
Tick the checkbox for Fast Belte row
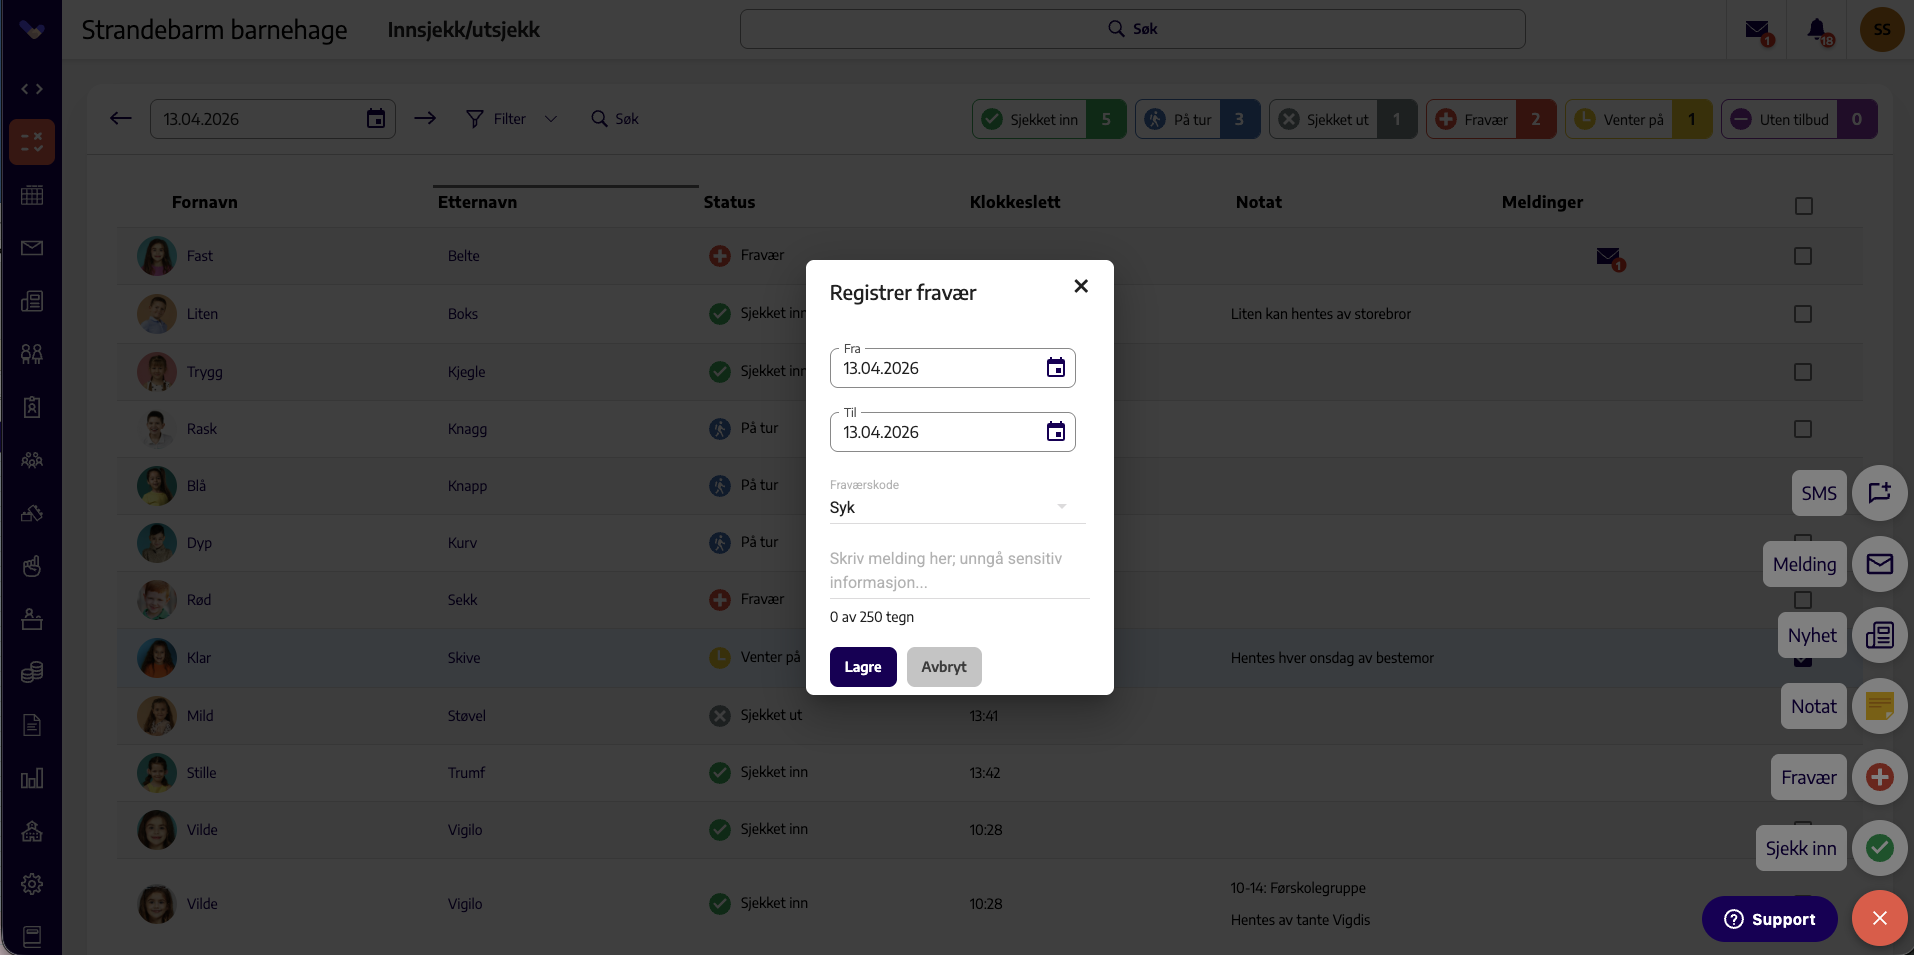pyautogui.click(x=1803, y=256)
